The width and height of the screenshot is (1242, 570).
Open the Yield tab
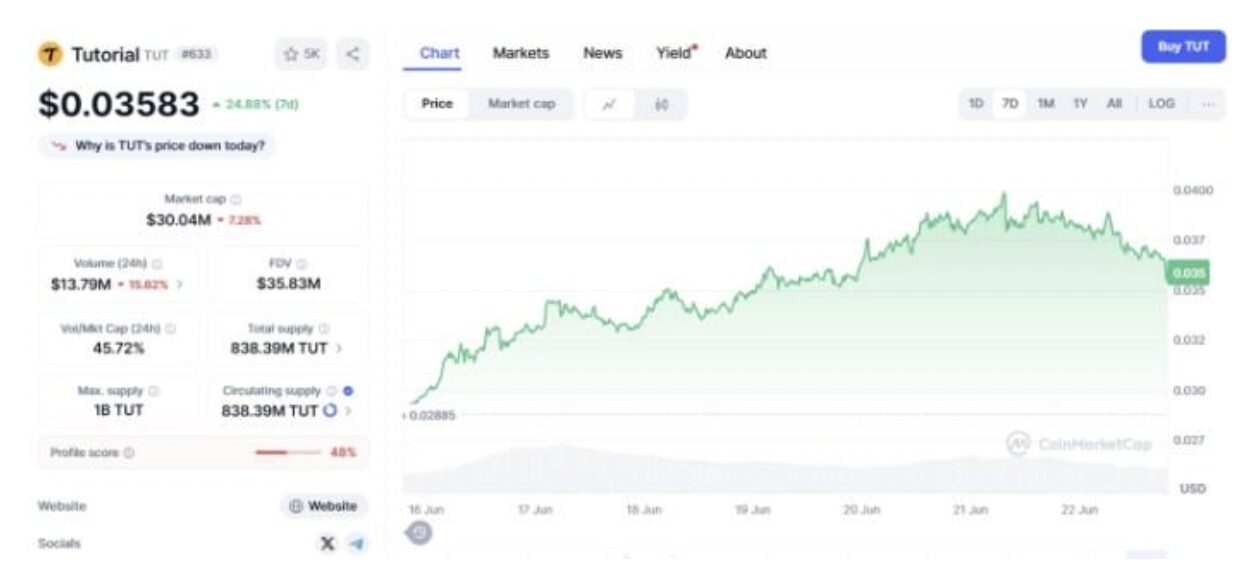point(675,53)
